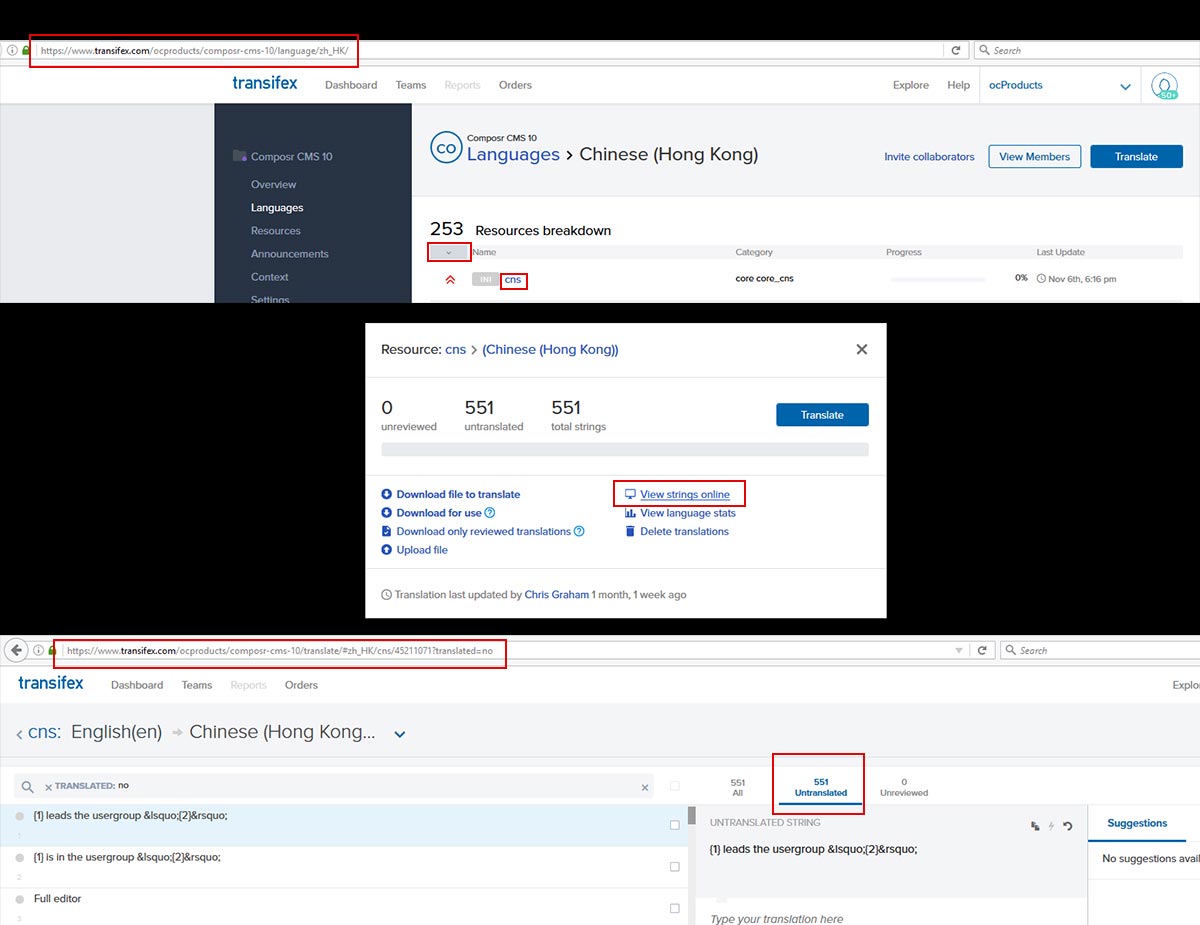Go back using the chevron before cns heading

pyautogui.click(x=20, y=734)
